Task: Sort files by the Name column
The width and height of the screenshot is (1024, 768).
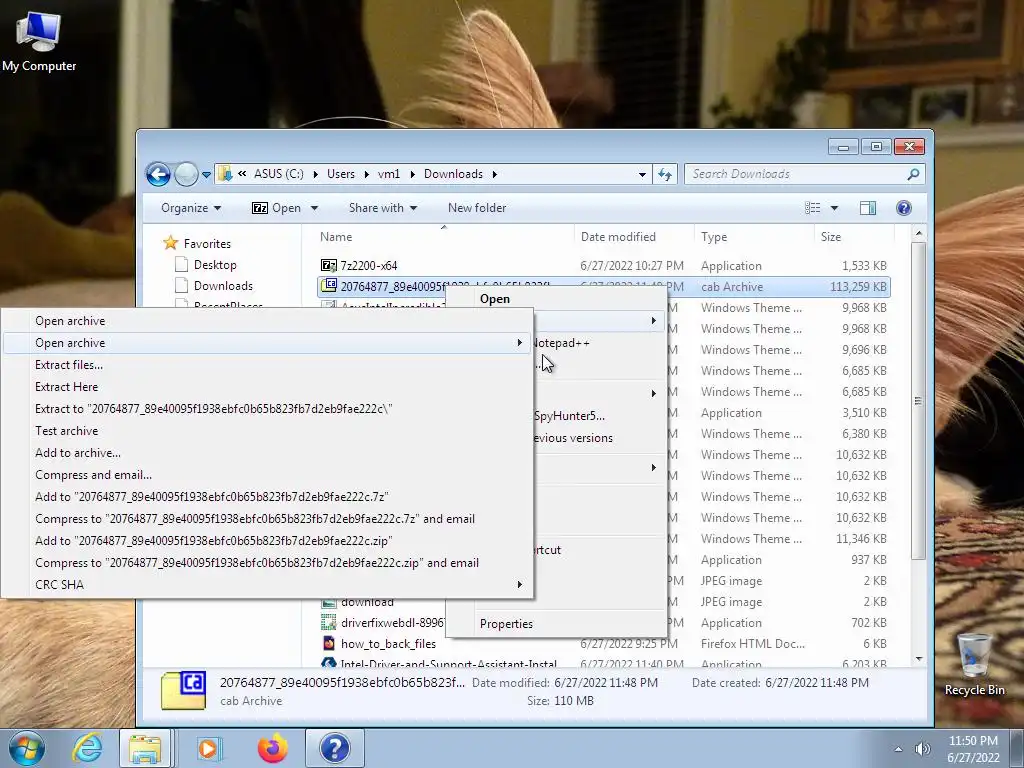Action: (x=443, y=237)
